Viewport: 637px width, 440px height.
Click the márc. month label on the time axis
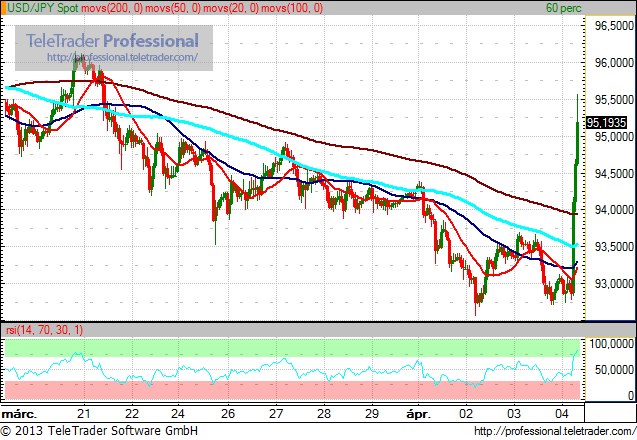[x=19, y=414]
